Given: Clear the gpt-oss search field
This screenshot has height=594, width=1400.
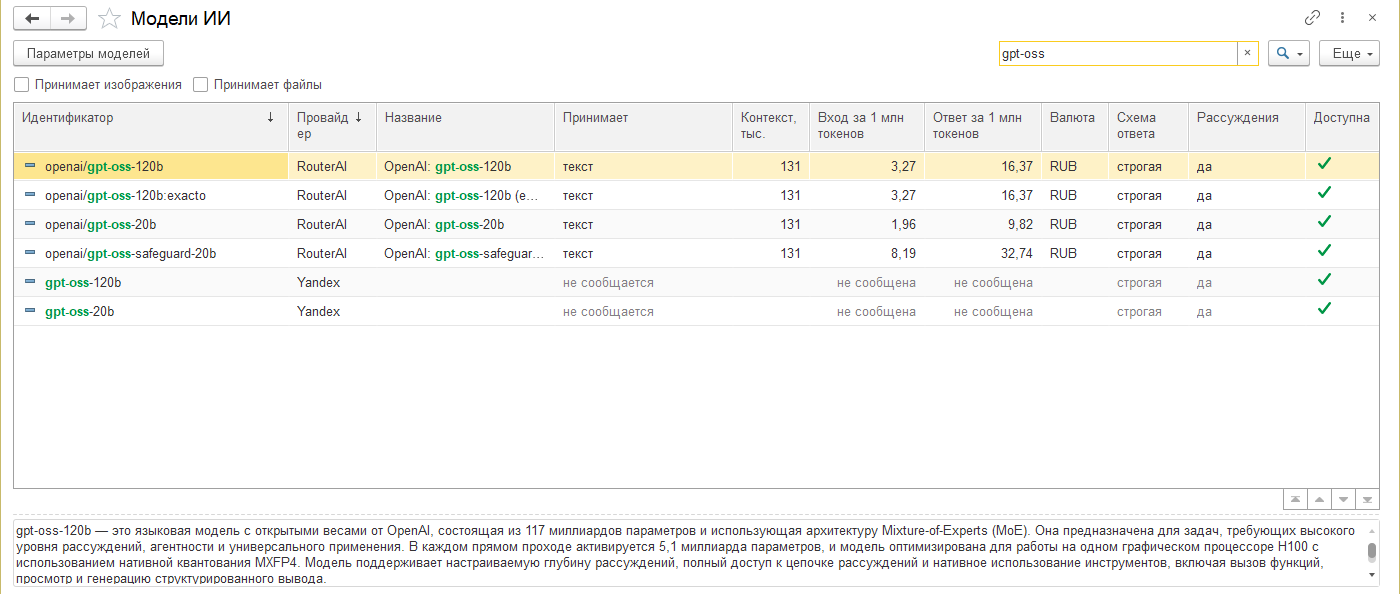Looking at the screenshot, I should [1247, 54].
